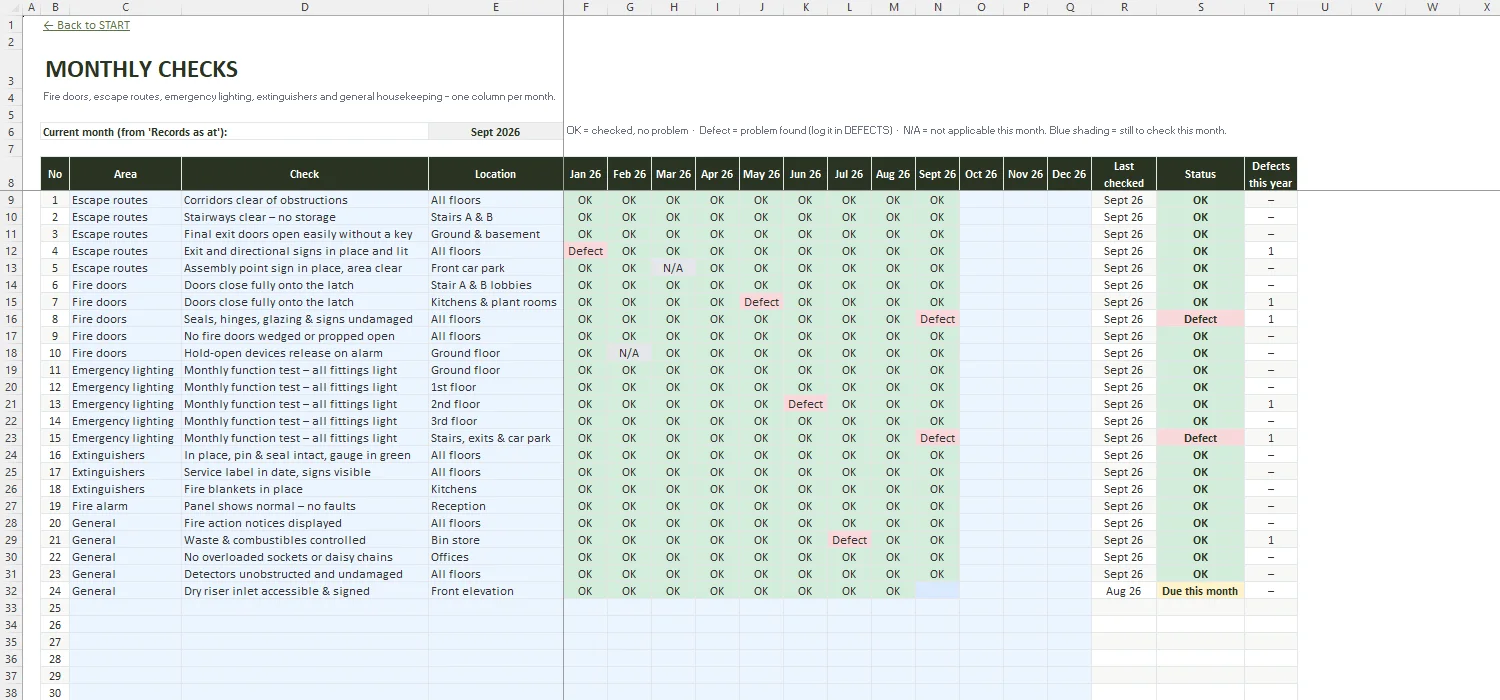
Task: Select the Due this month status cell
Action: pyautogui.click(x=1200, y=591)
